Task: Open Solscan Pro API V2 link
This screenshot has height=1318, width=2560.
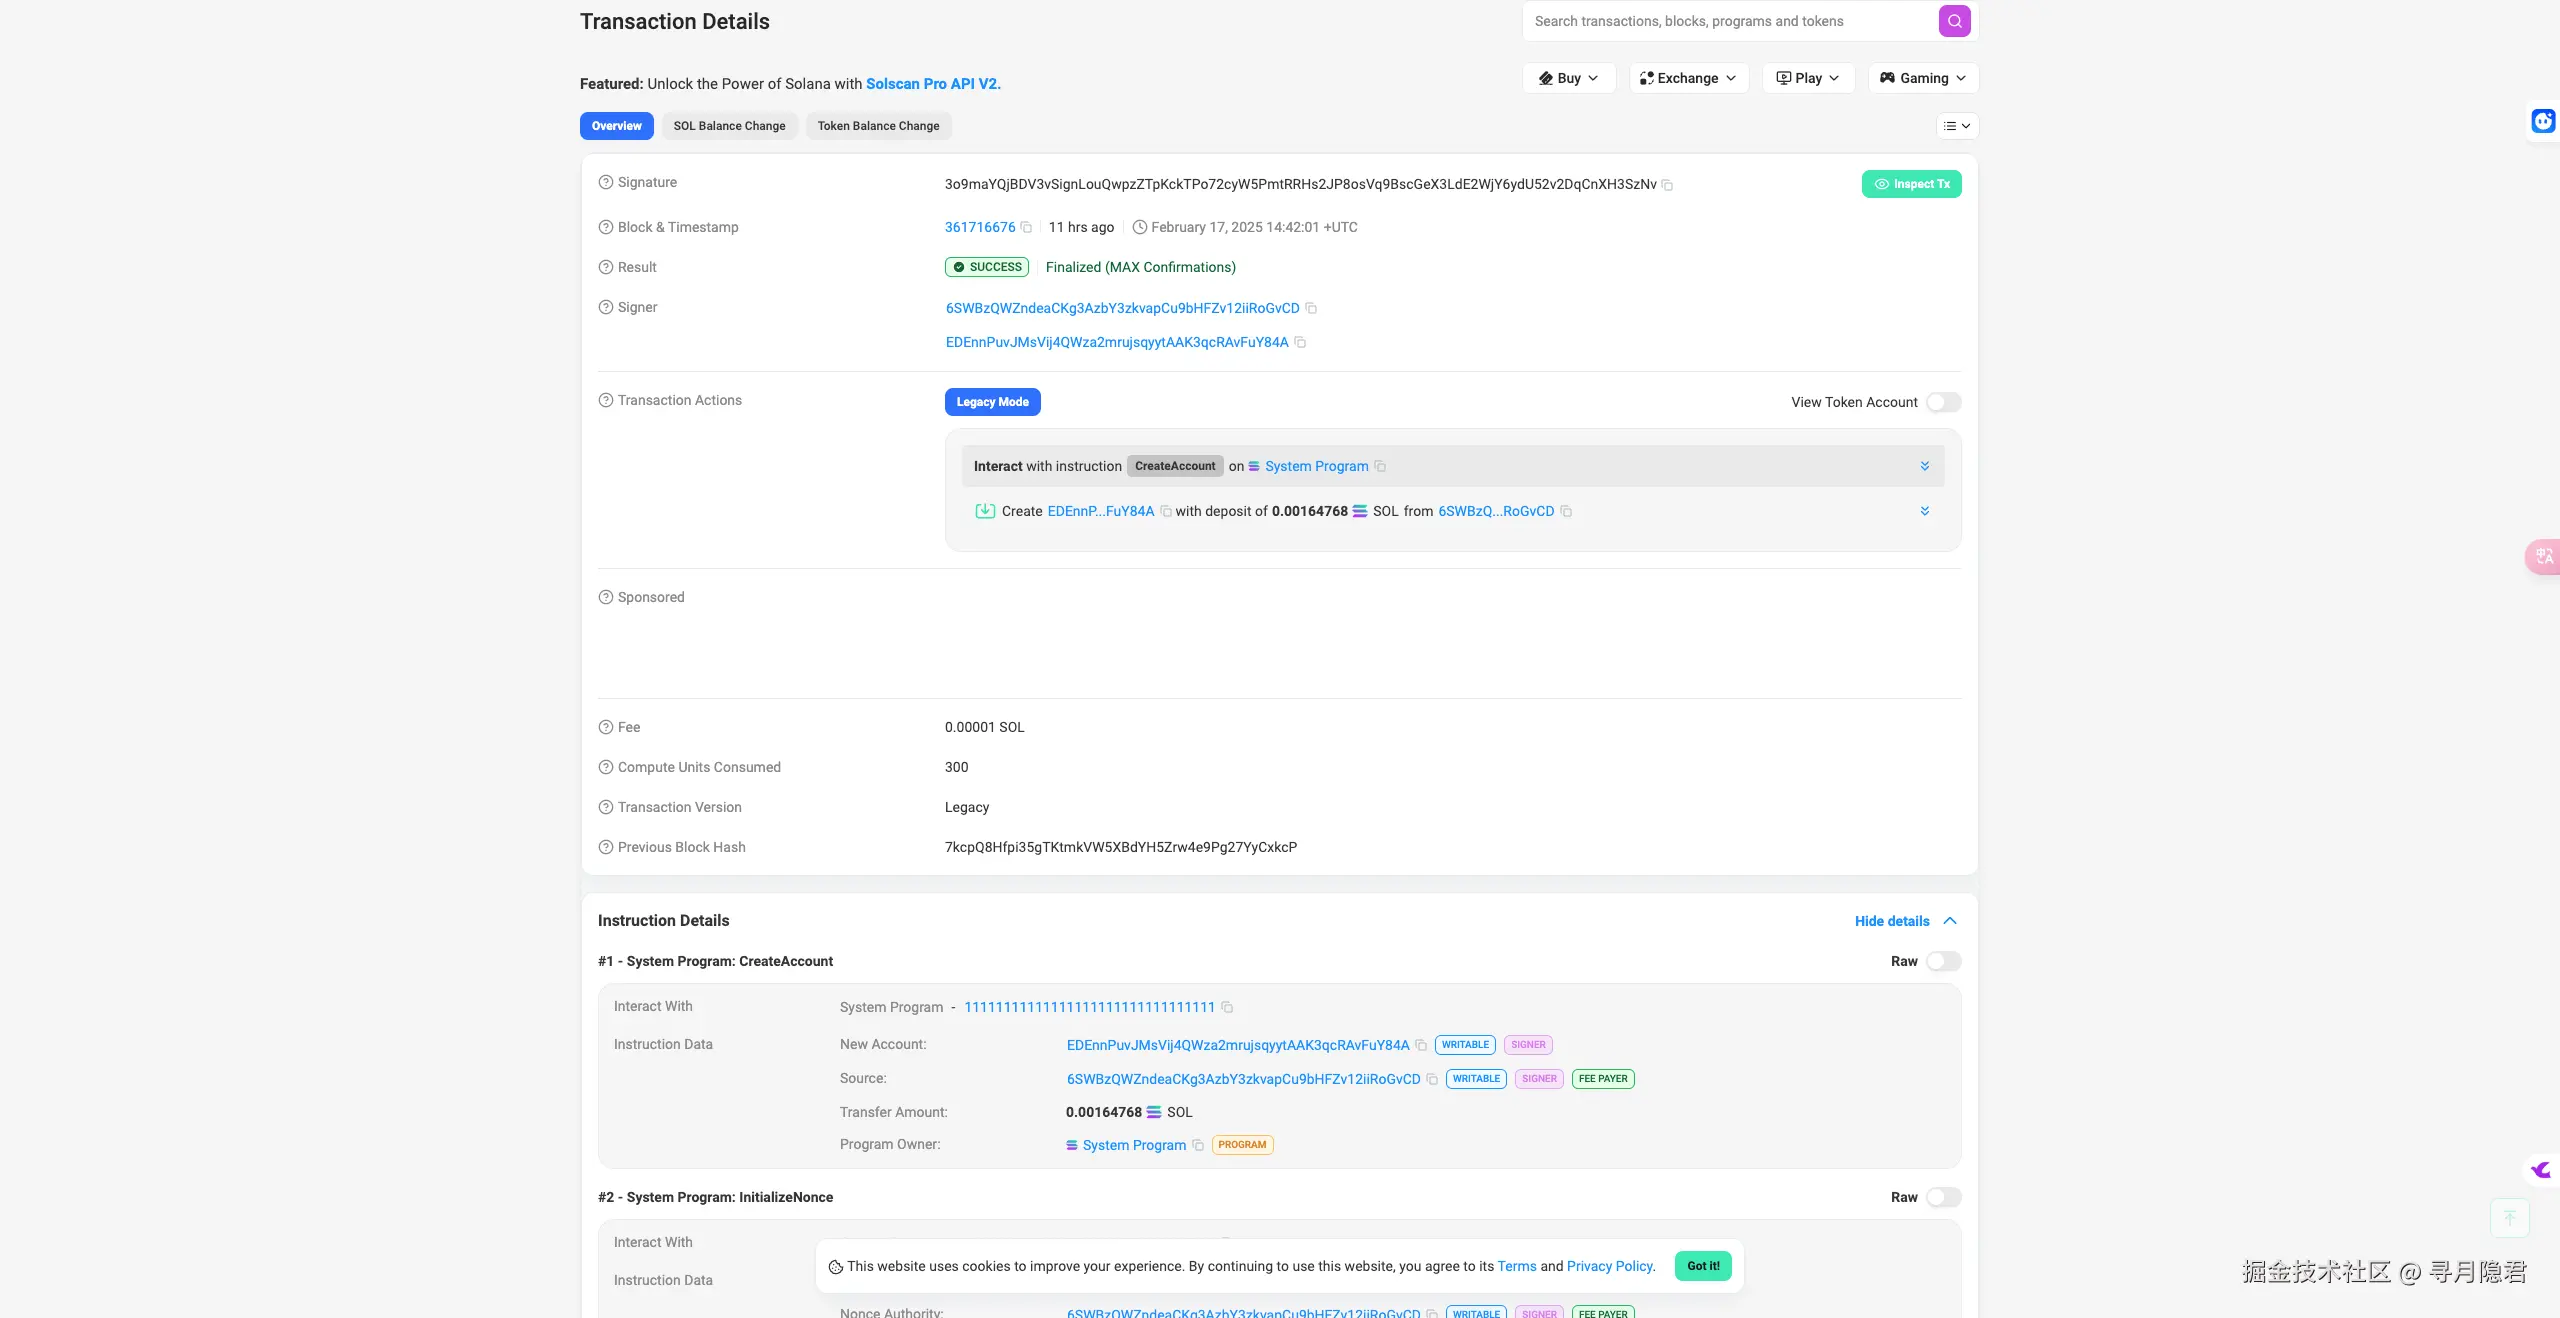Action: click(933, 84)
